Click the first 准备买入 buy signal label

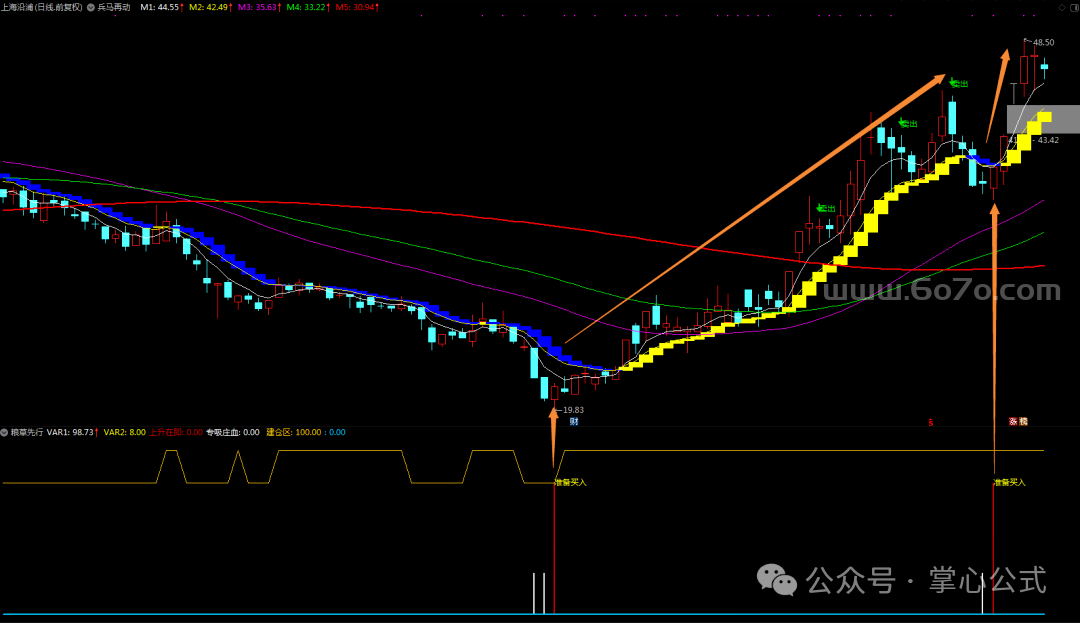pos(571,482)
